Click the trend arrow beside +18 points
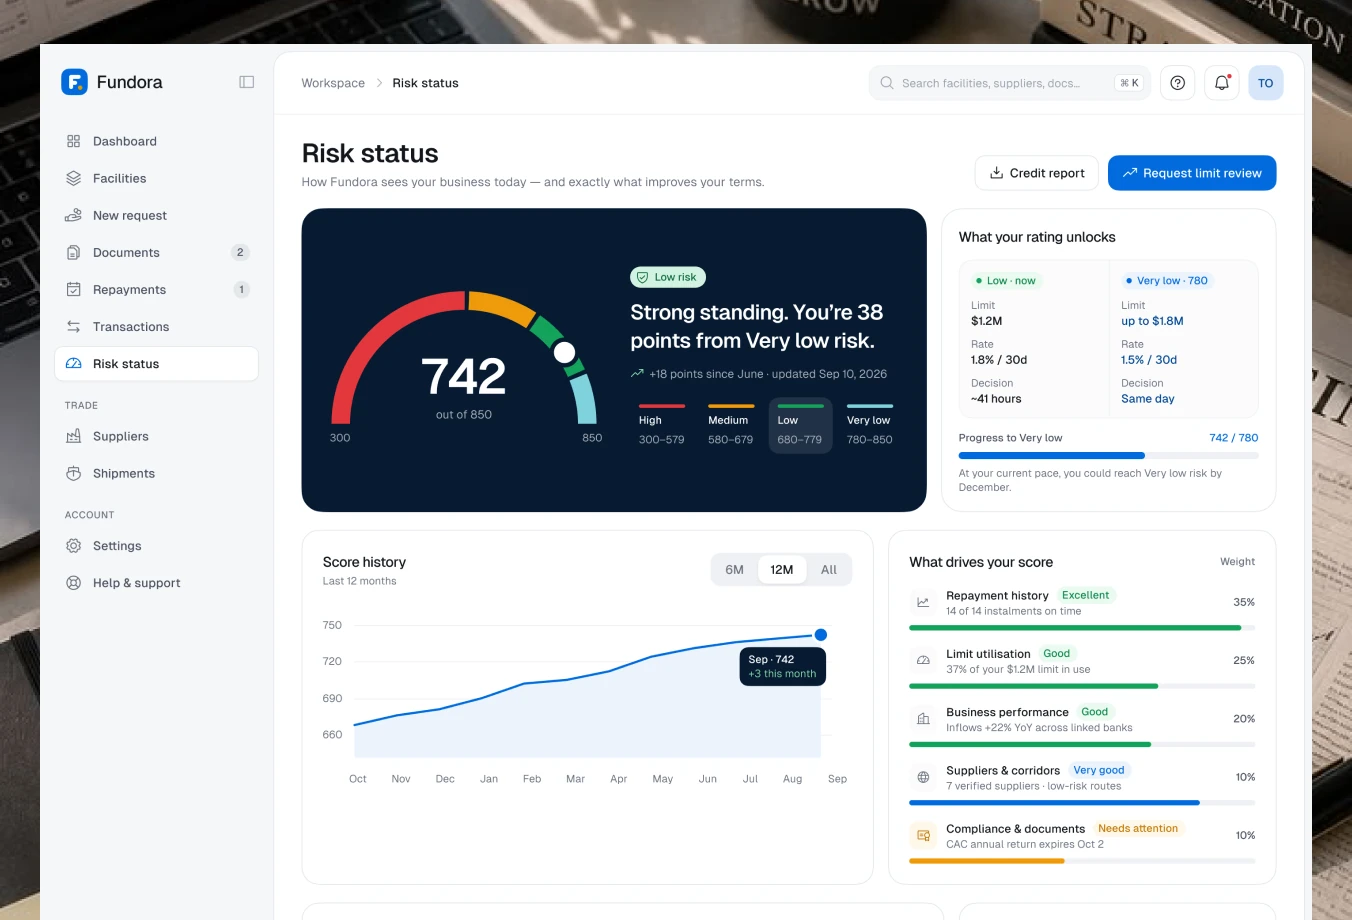1352x920 pixels. click(x=637, y=374)
